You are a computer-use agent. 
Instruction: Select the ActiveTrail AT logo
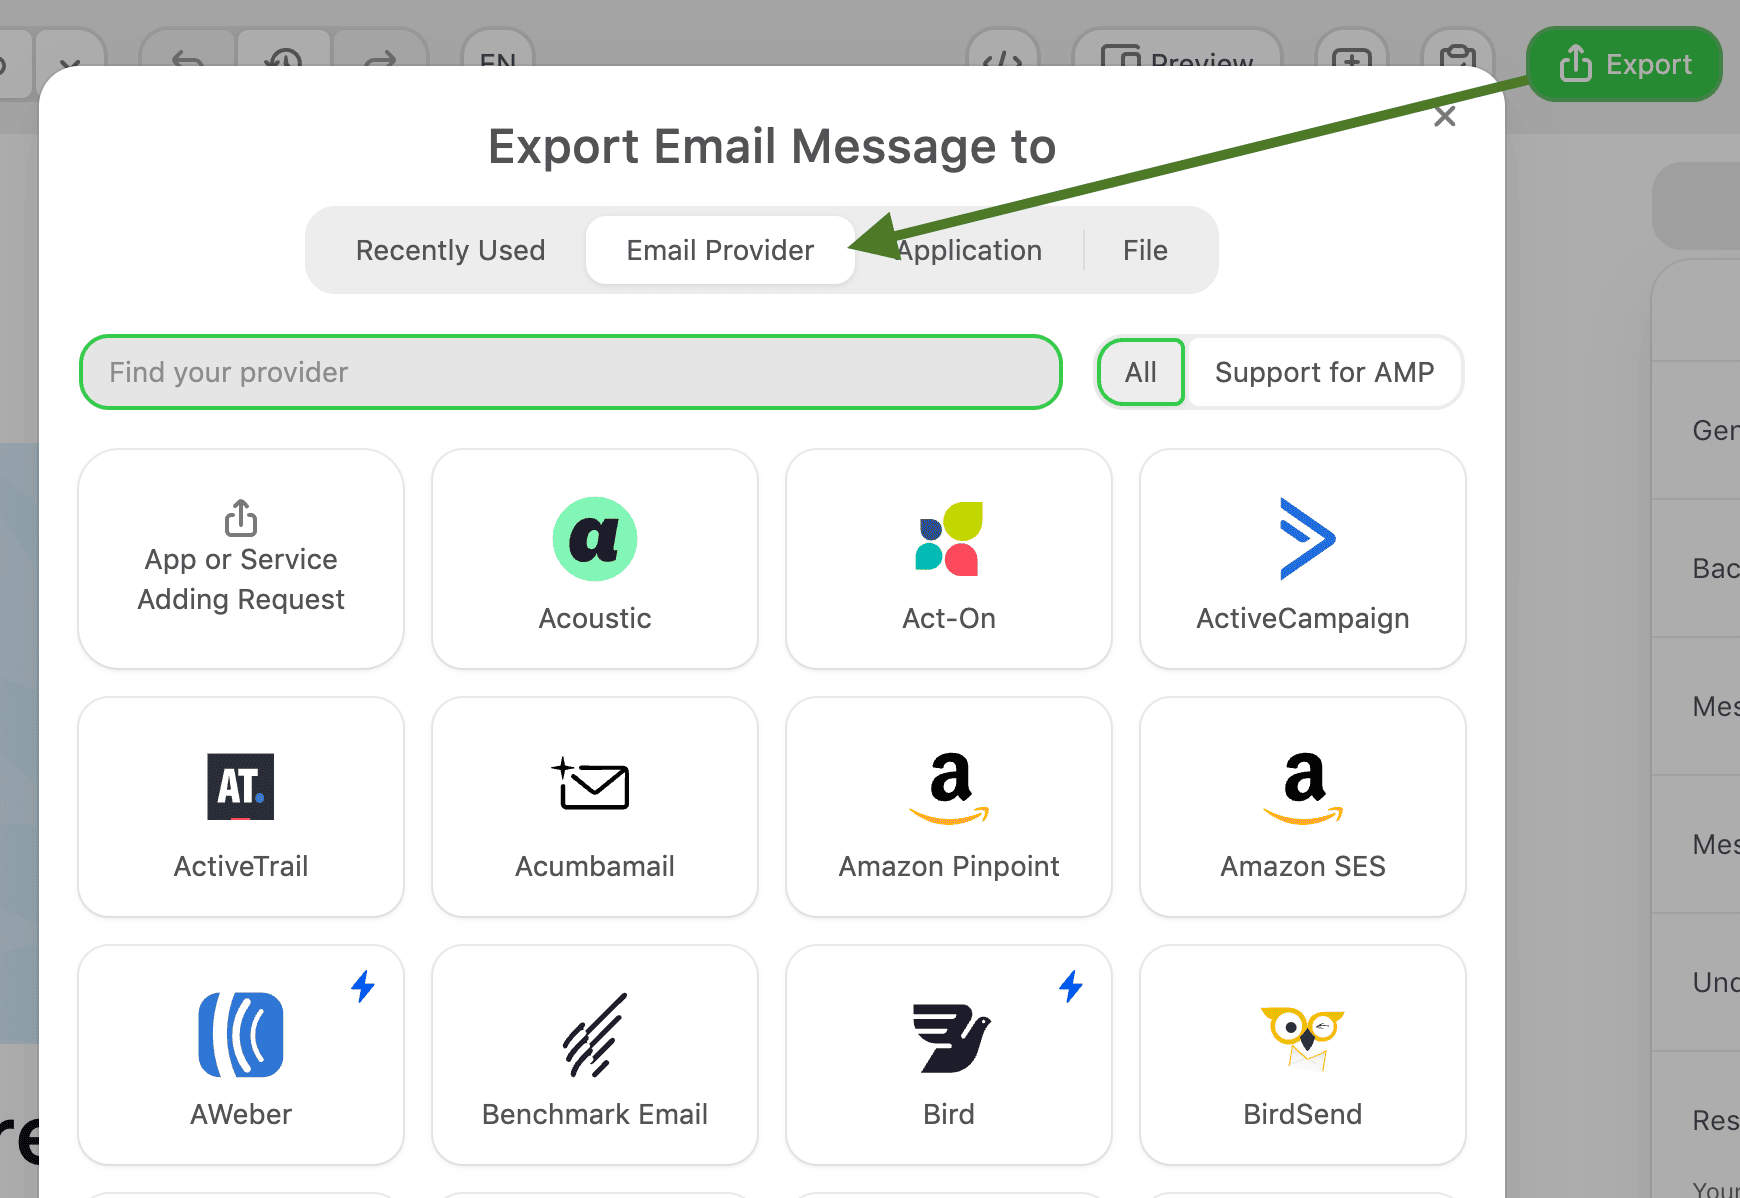point(241,787)
